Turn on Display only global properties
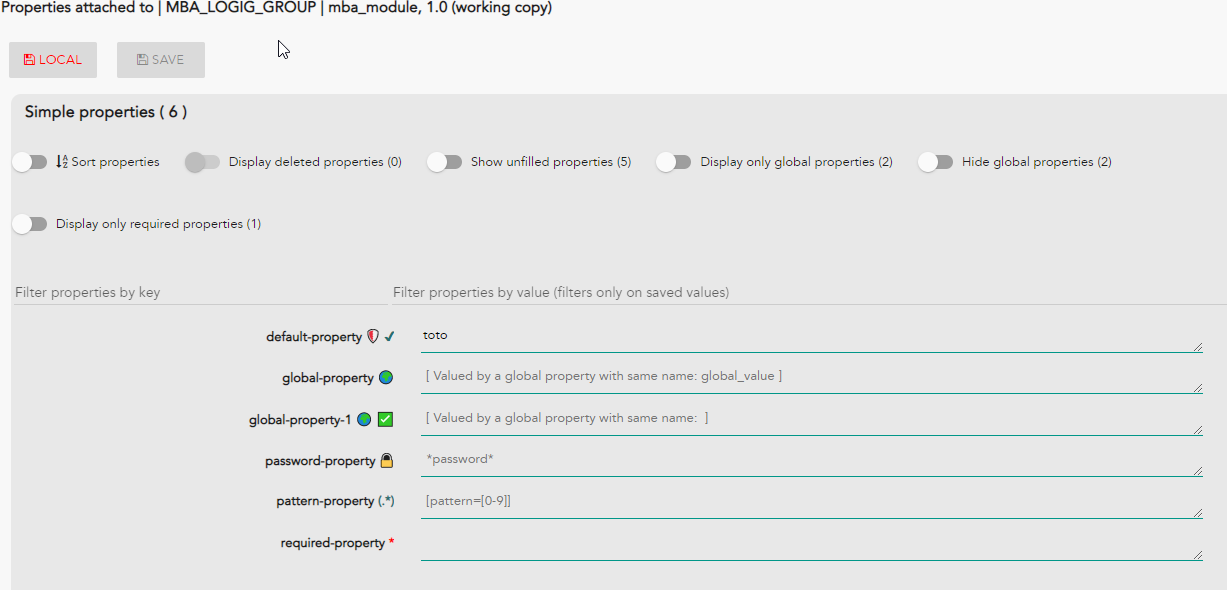 pyautogui.click(x=674, y=162)
